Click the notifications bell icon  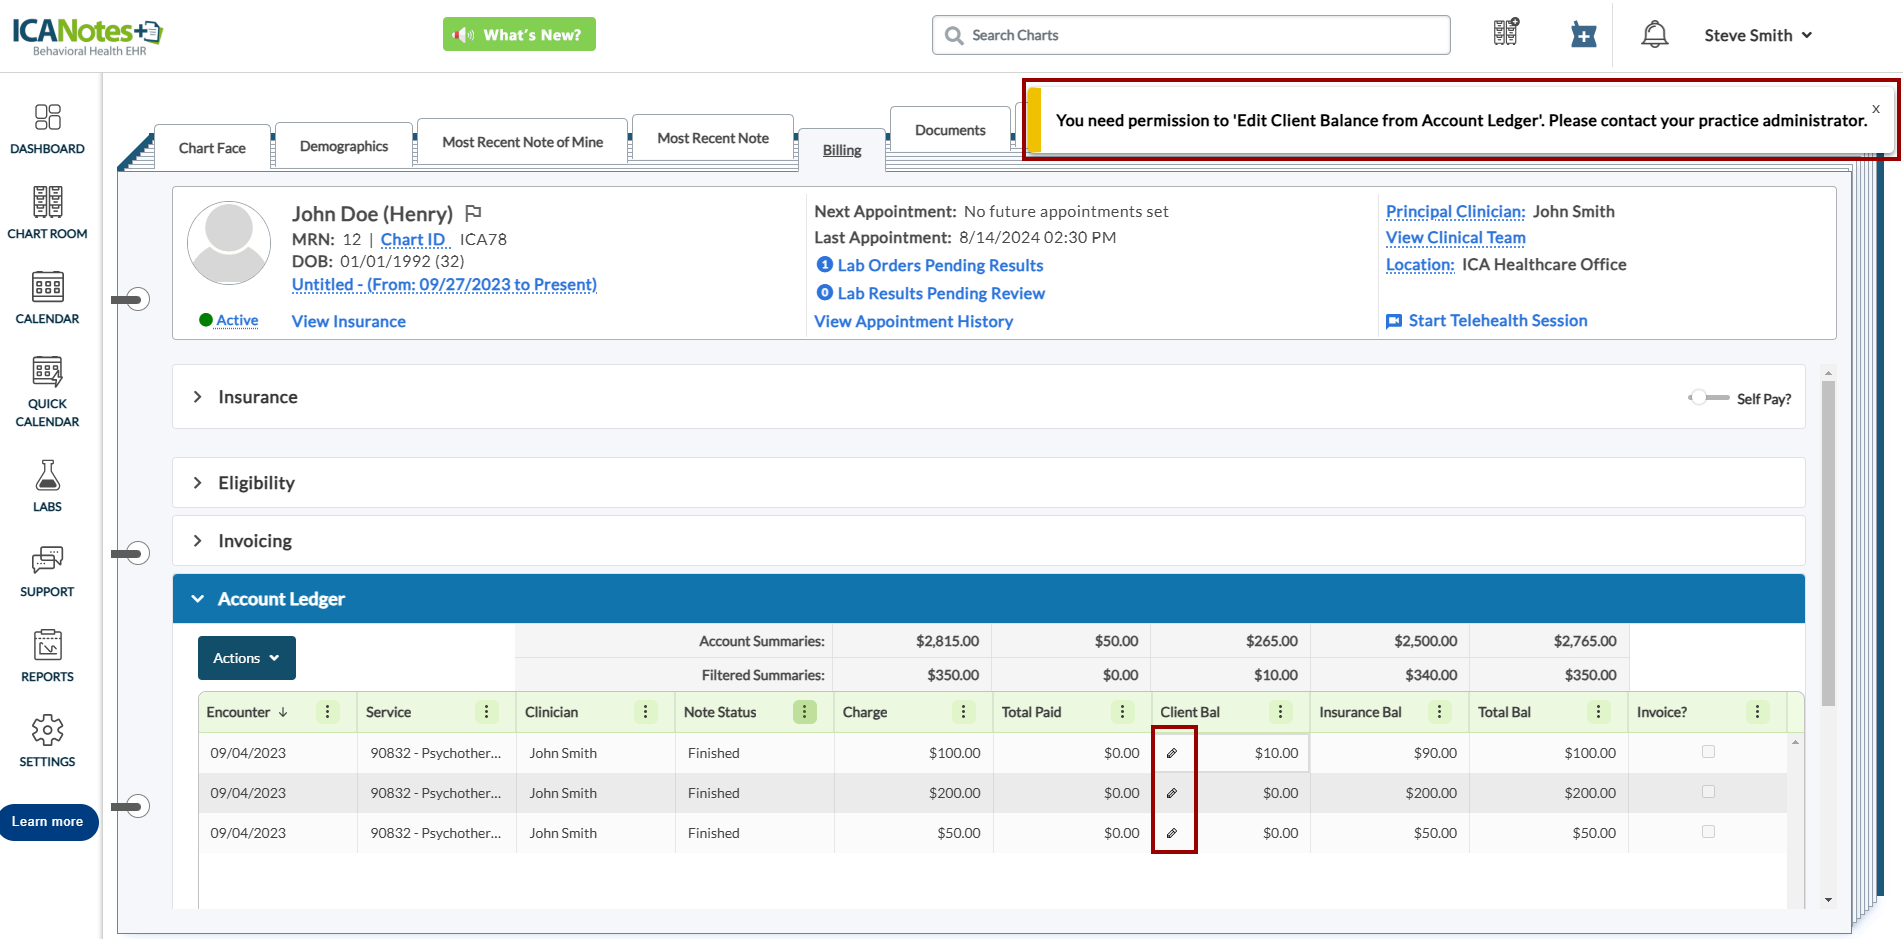click(x=1654, y=35)
